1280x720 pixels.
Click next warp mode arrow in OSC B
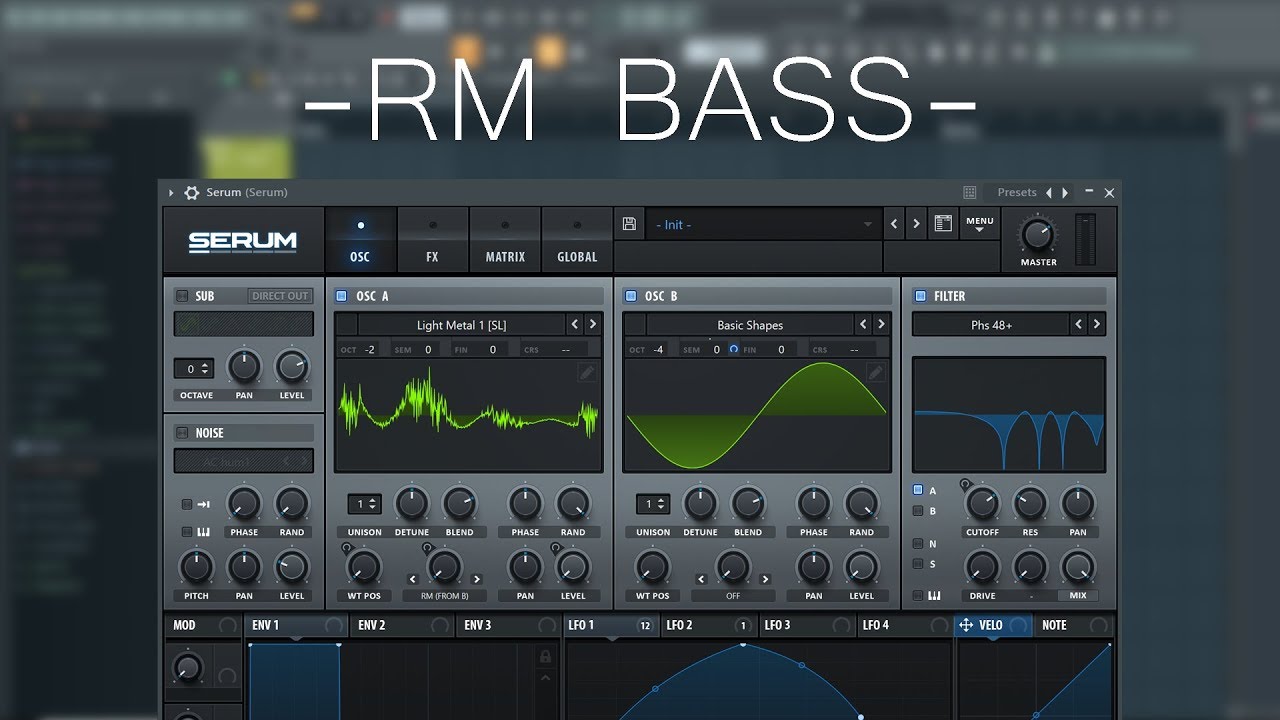click(765, 579)
